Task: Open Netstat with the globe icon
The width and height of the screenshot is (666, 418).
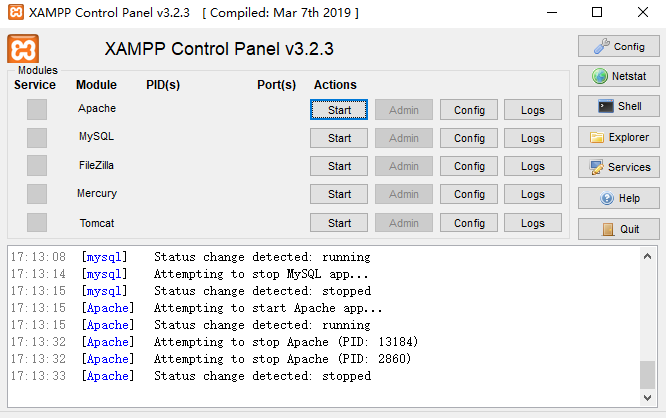Action: pyautogui.click(x=618, y=76)
